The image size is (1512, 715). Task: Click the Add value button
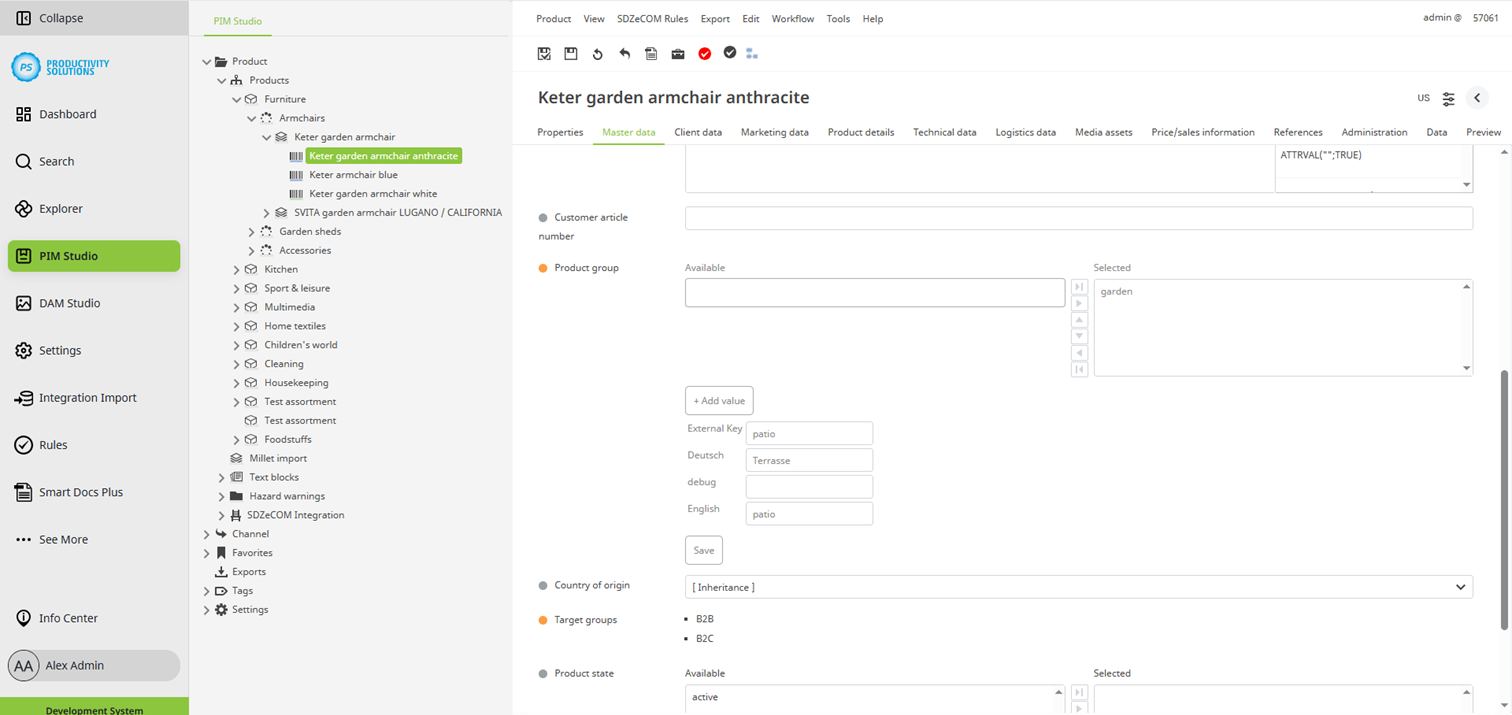pos(718,400)
